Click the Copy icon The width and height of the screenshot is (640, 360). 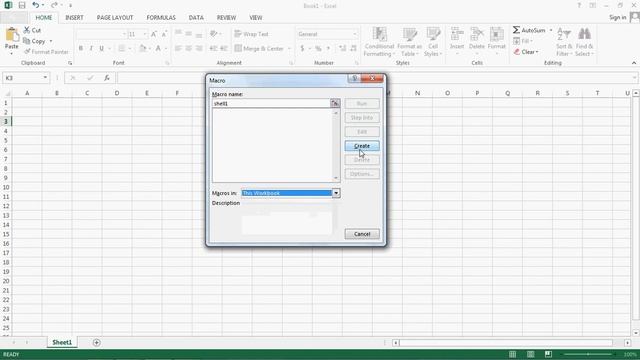click(27, 41)
